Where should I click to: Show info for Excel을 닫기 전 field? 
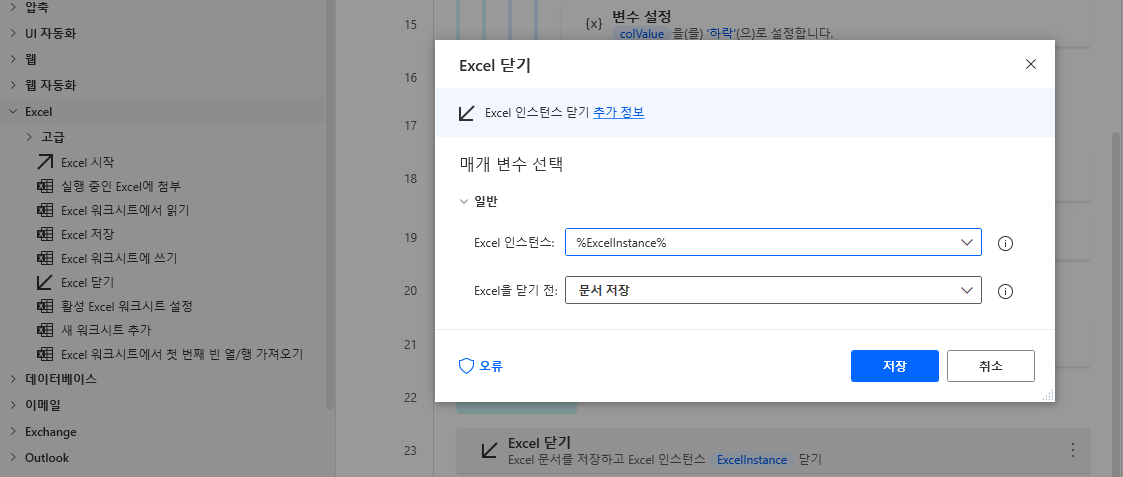coord(1005,292)
